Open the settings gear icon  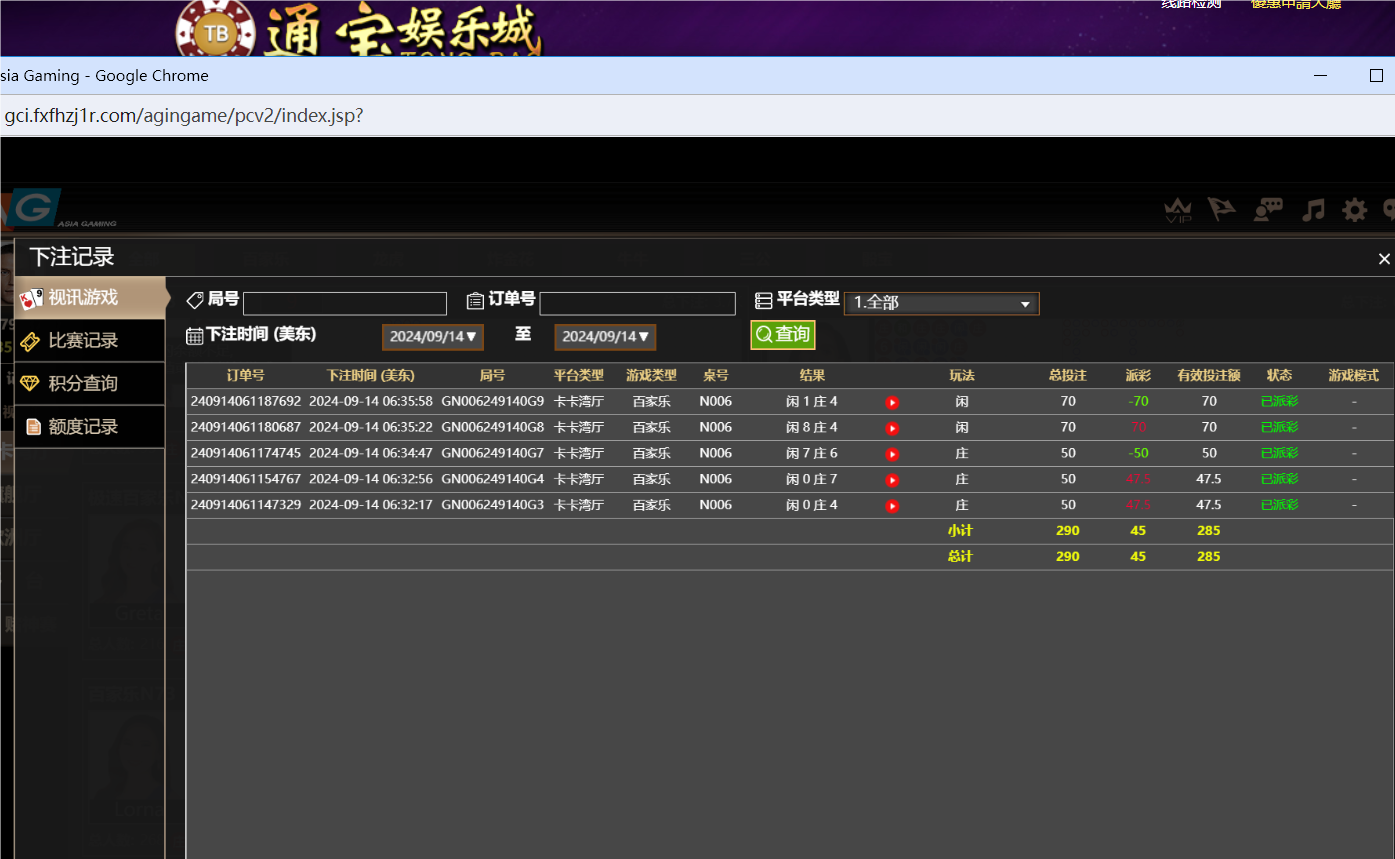(1354, 210)
